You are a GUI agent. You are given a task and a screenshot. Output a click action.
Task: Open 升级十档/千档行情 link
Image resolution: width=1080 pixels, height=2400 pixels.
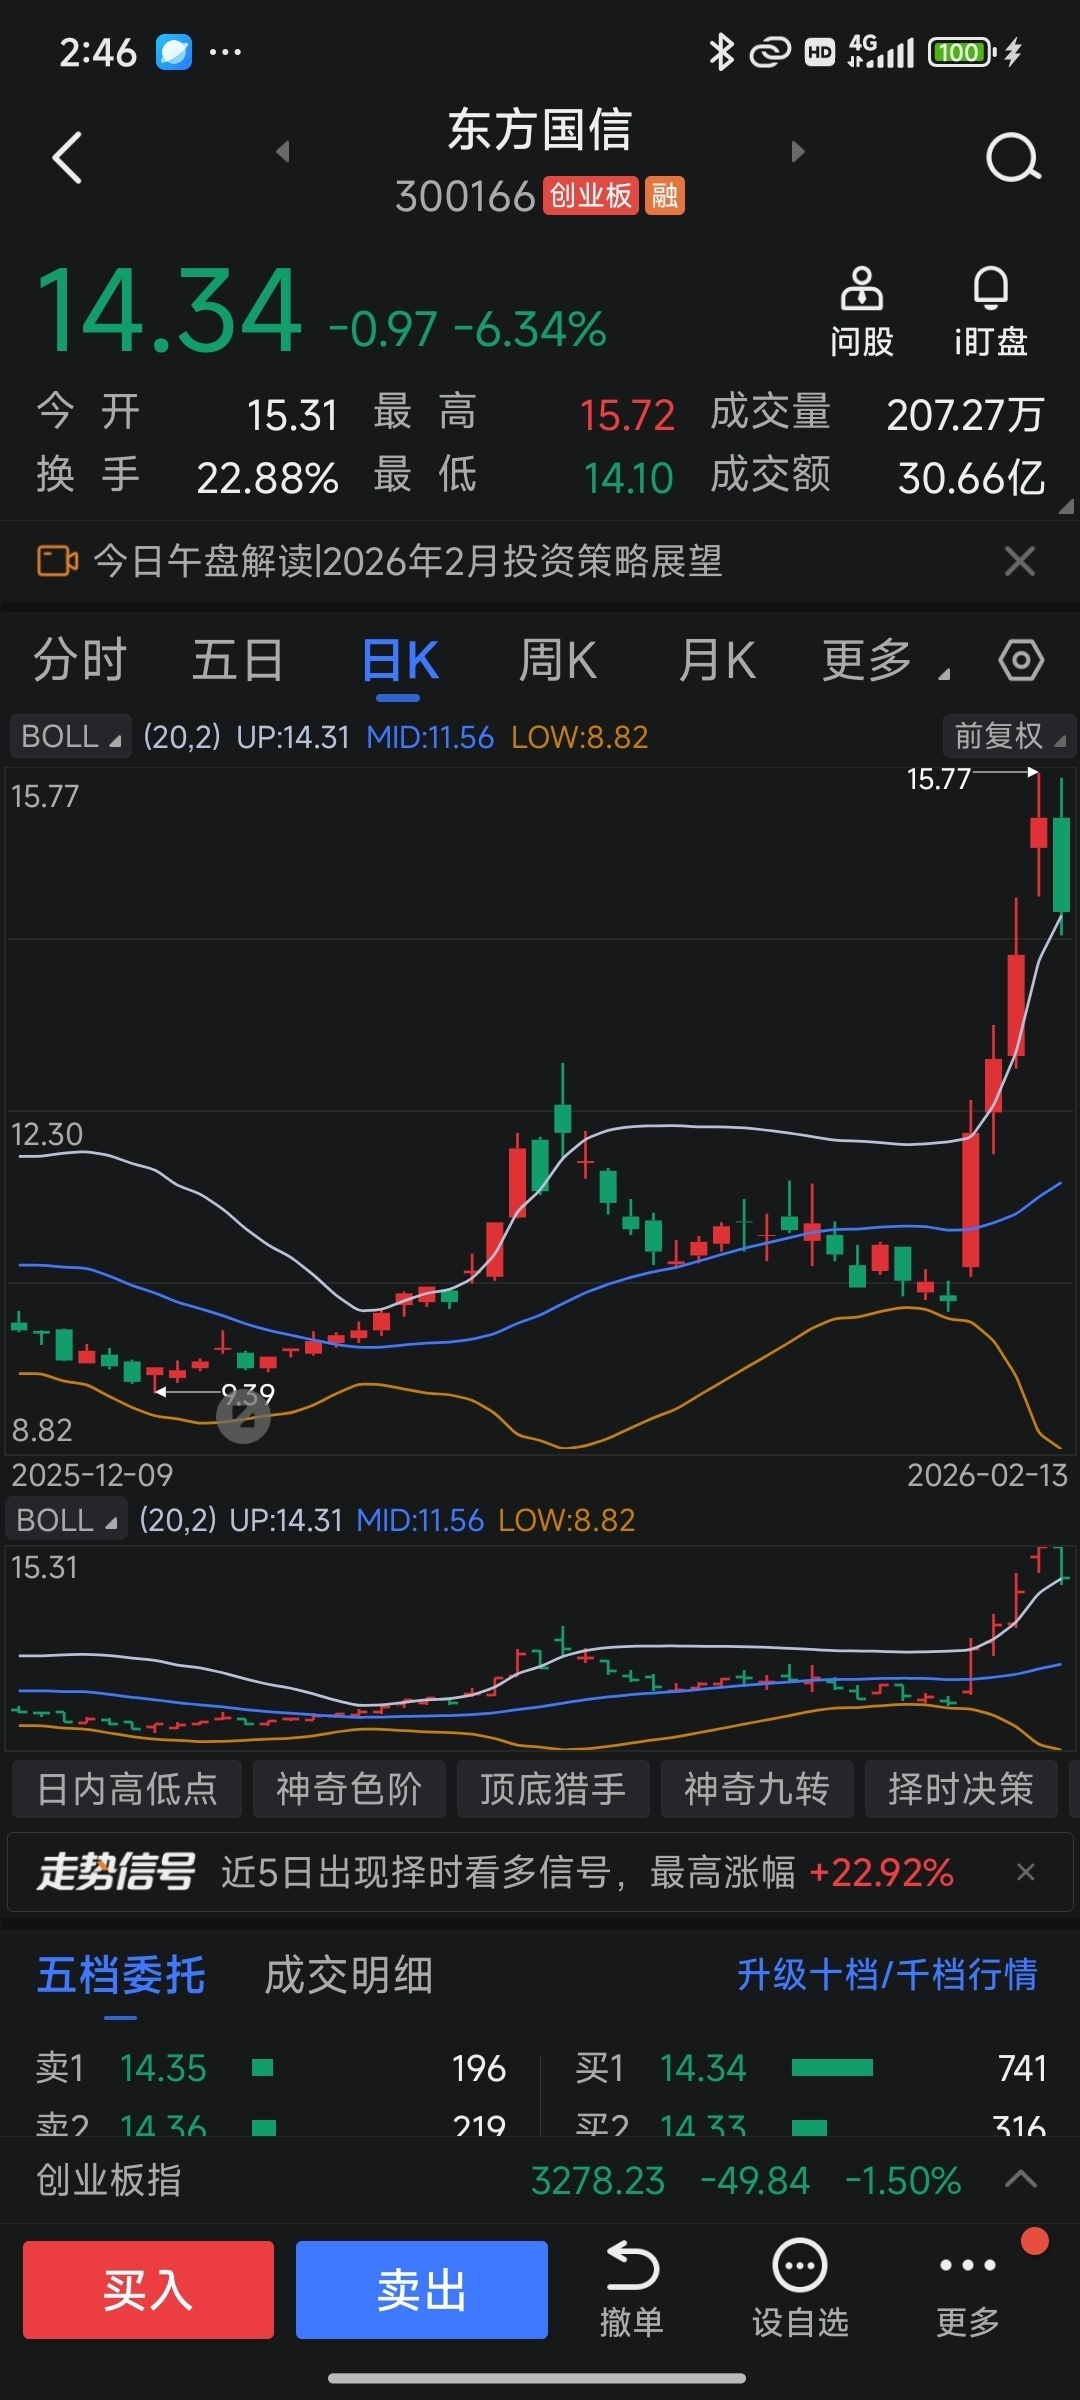point(887,1975)
